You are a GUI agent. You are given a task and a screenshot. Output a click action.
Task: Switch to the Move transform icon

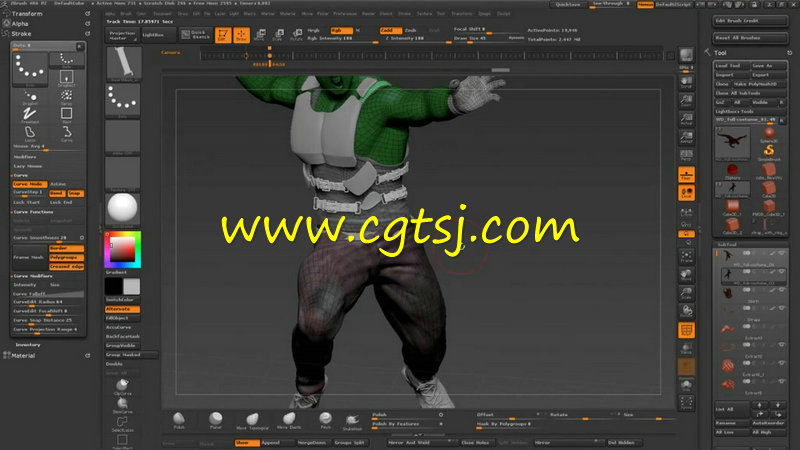[260, 35]
